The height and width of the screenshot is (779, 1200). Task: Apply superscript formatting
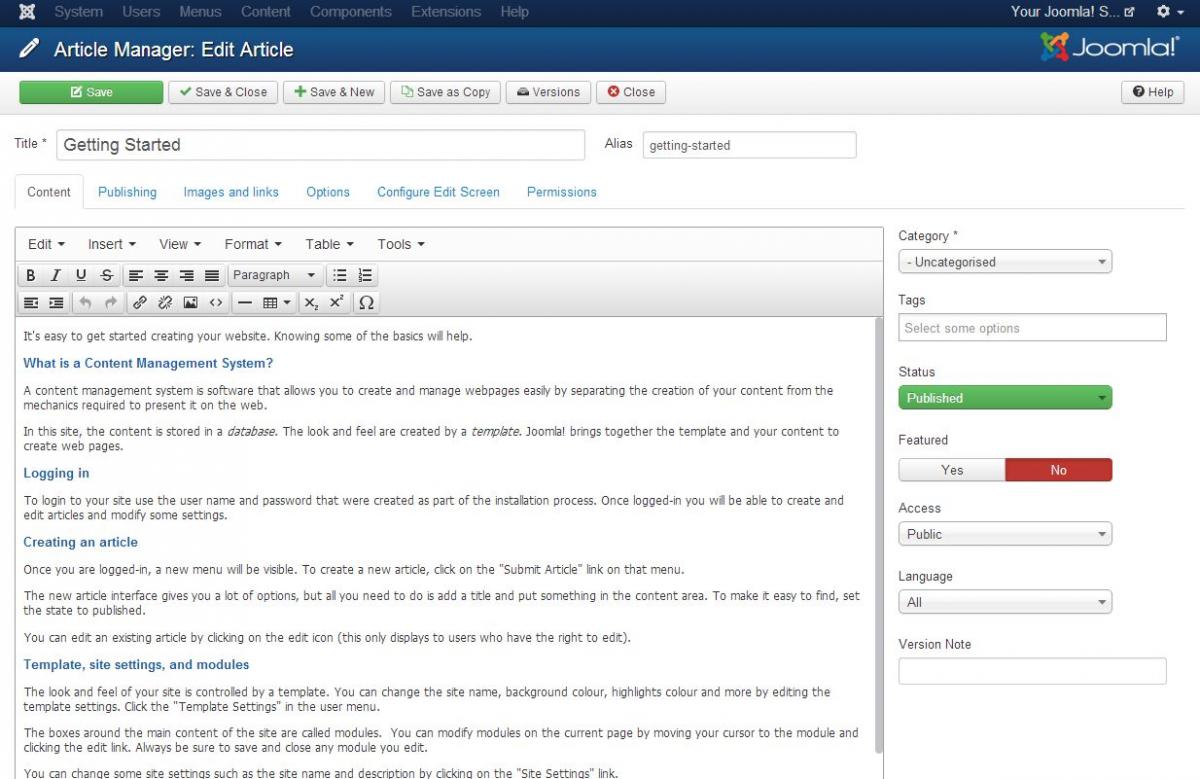pos(337,302)
